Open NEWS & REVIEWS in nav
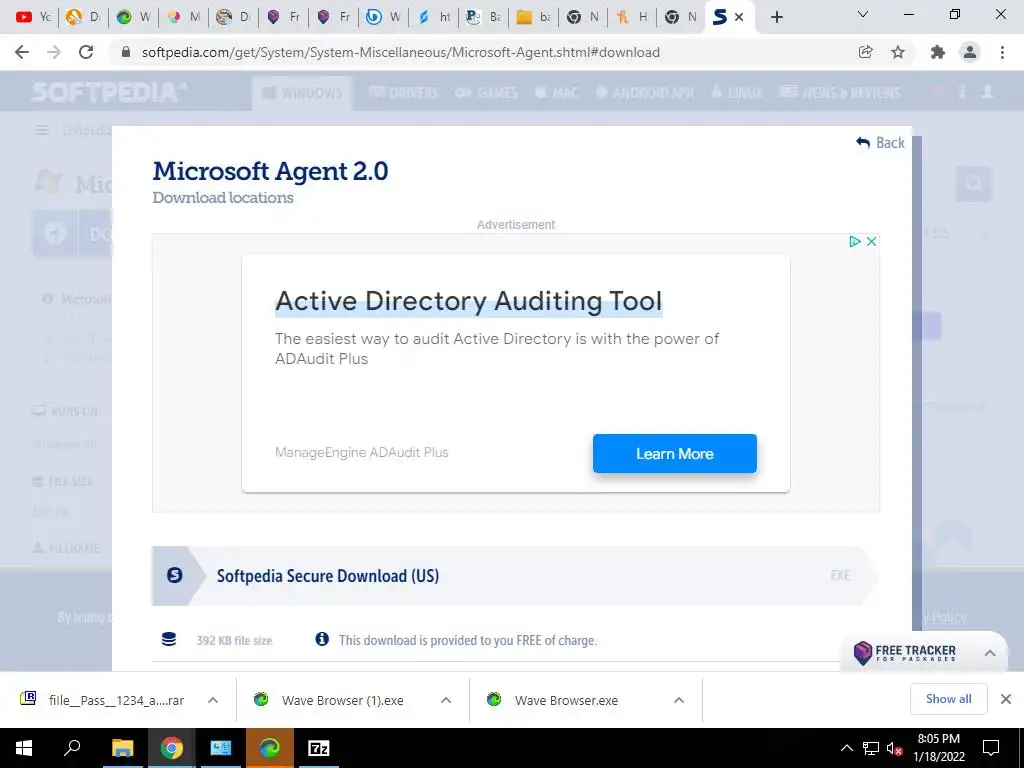 click(x=840, y=93)
